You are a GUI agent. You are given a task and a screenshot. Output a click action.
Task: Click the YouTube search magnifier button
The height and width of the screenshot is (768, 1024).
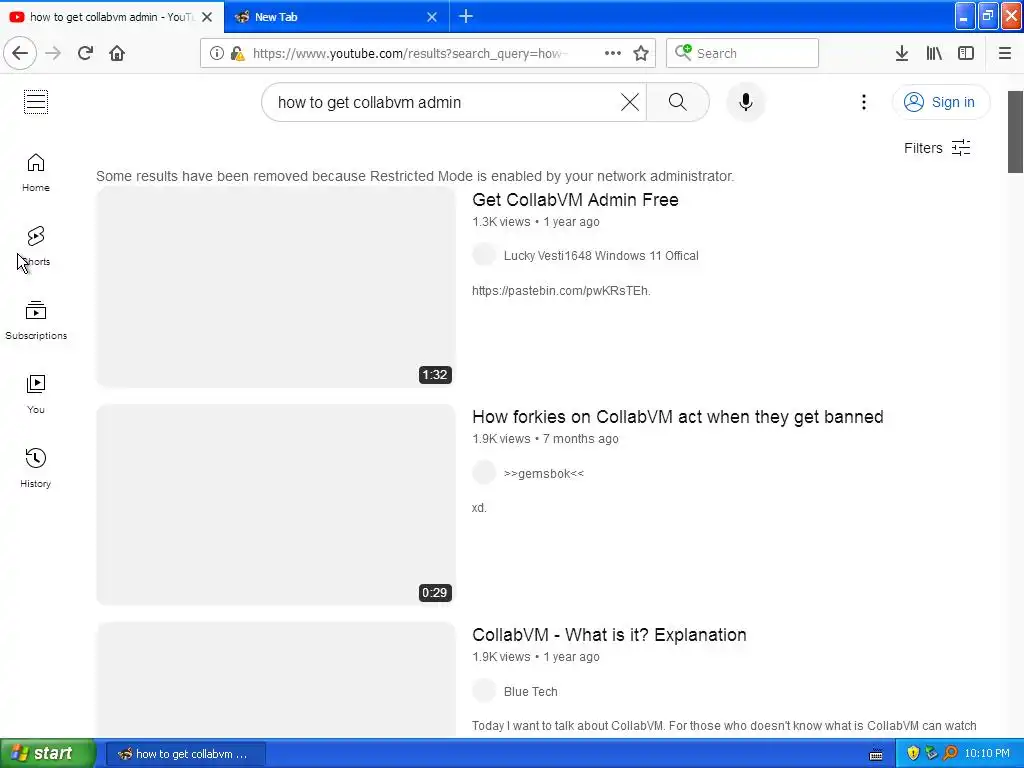tap(677, 102)
